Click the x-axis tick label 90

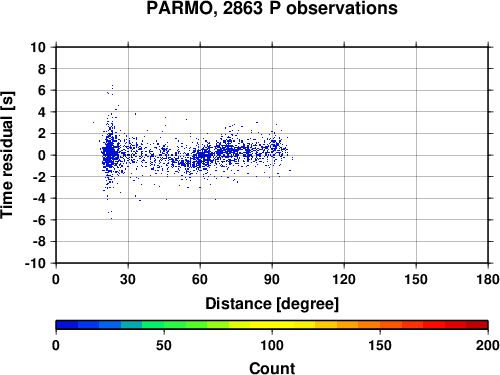coord(272,279)
